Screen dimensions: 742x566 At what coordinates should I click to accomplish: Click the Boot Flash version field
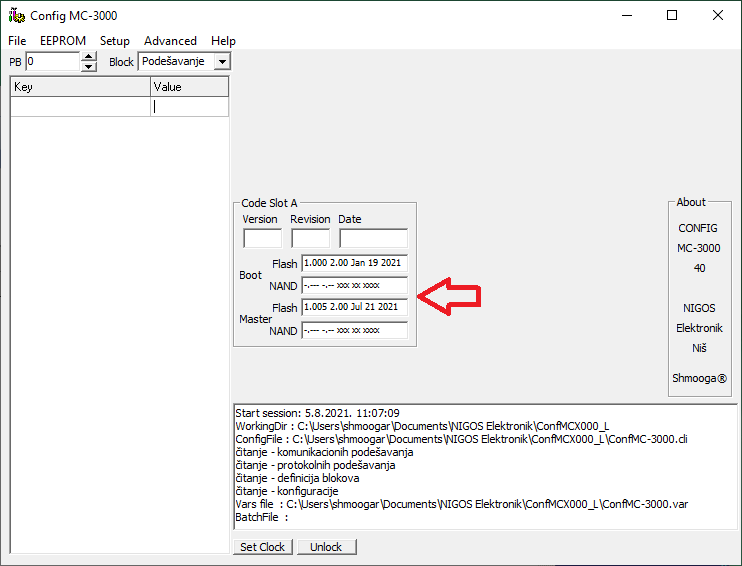coord(354,264)
